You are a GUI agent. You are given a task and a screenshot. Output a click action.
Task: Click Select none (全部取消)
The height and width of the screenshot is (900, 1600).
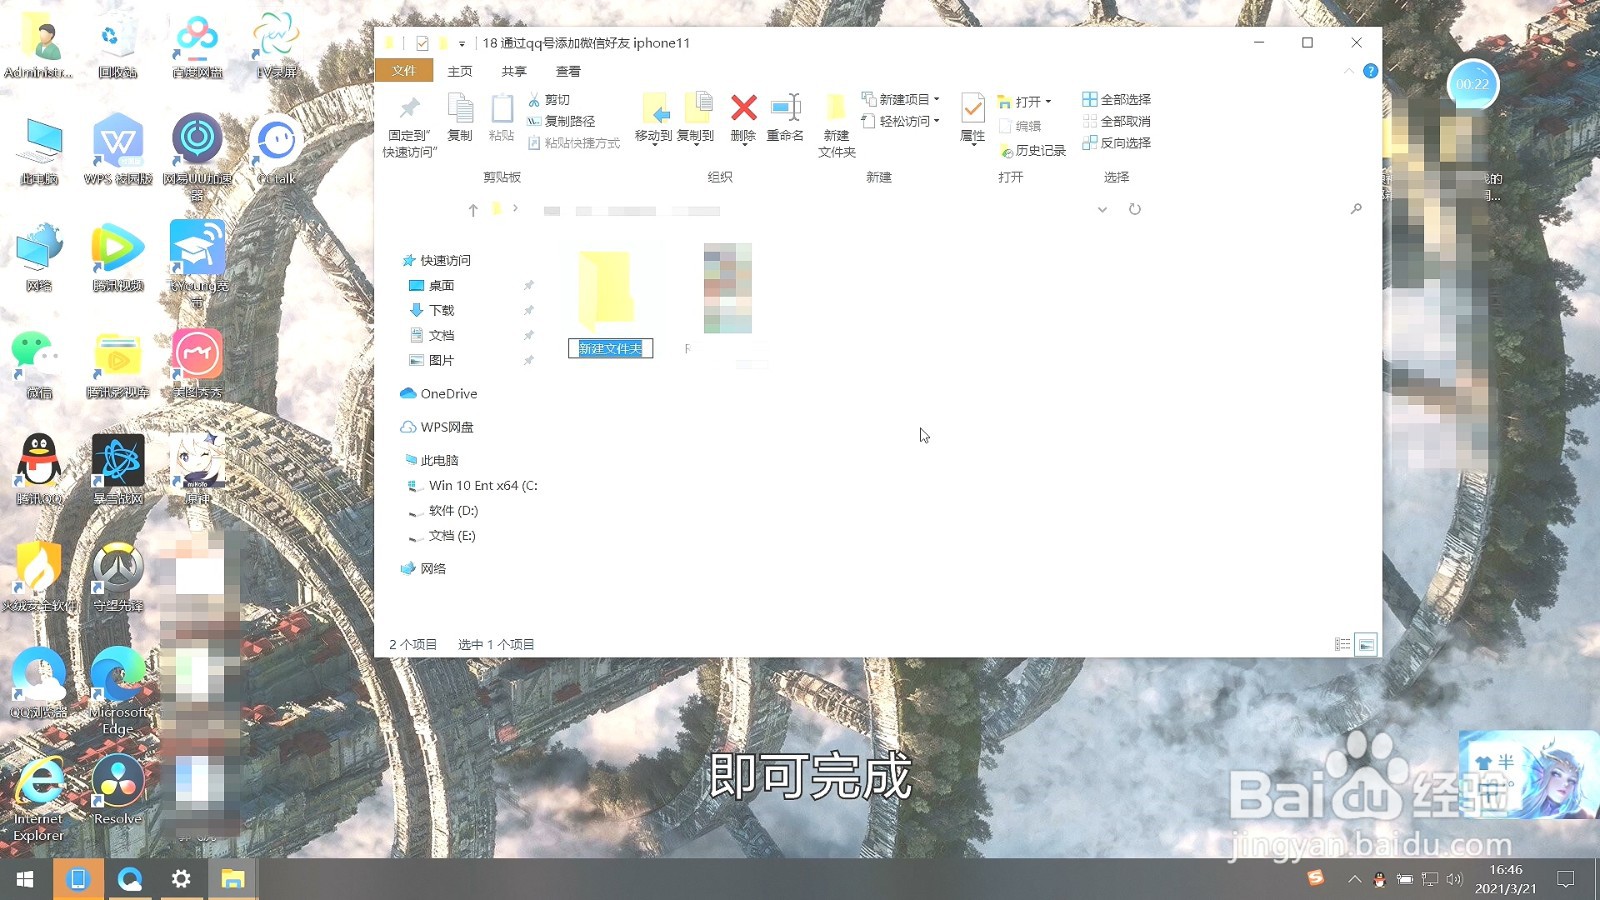[1116, 121]
